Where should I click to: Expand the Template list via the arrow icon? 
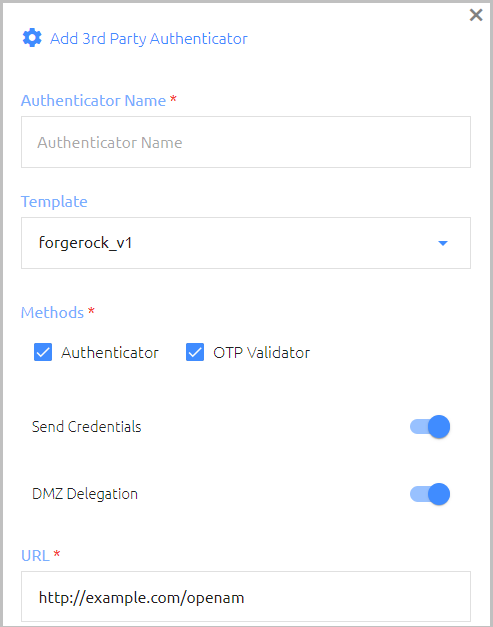tap(443, 243)
